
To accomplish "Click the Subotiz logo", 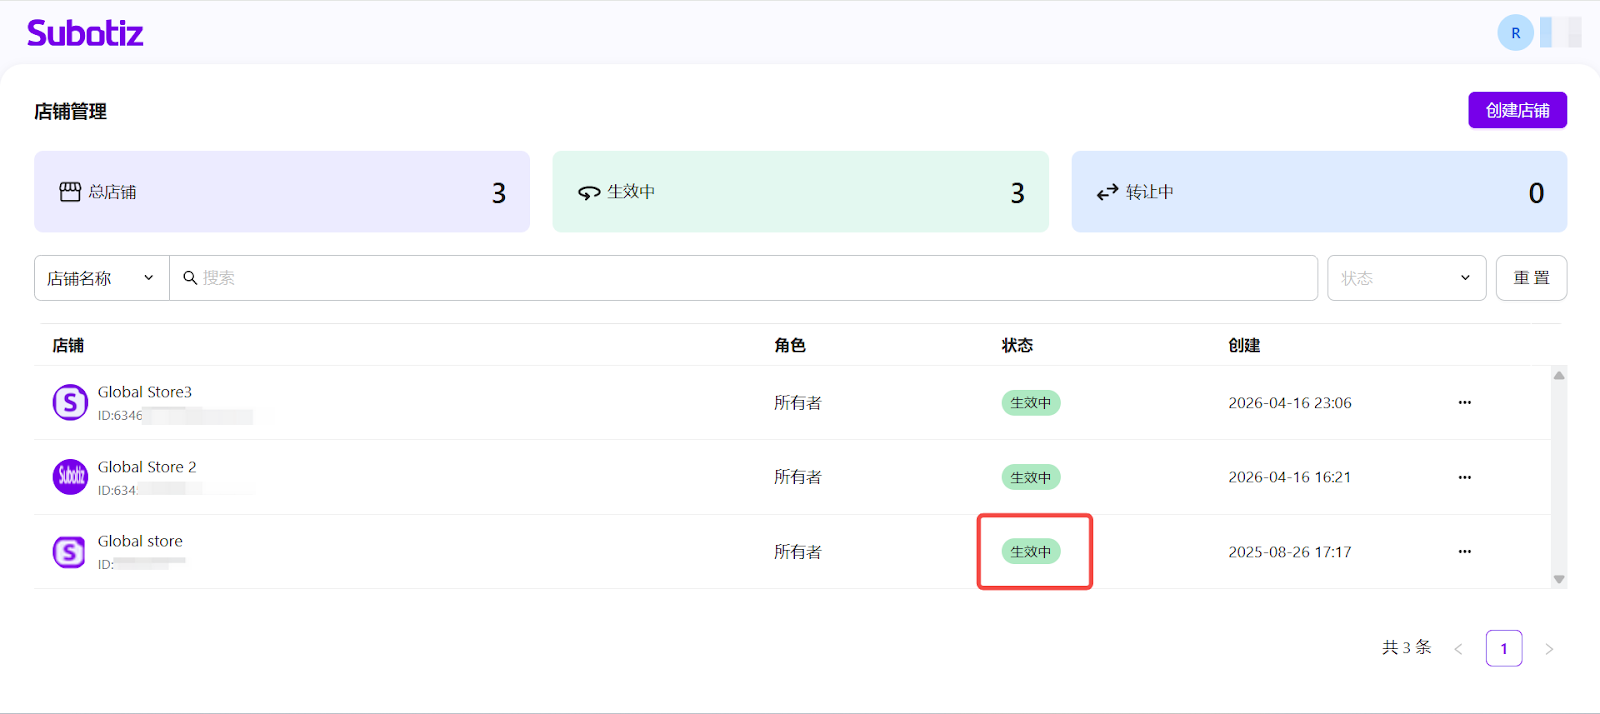I will [x=85, y=33].
